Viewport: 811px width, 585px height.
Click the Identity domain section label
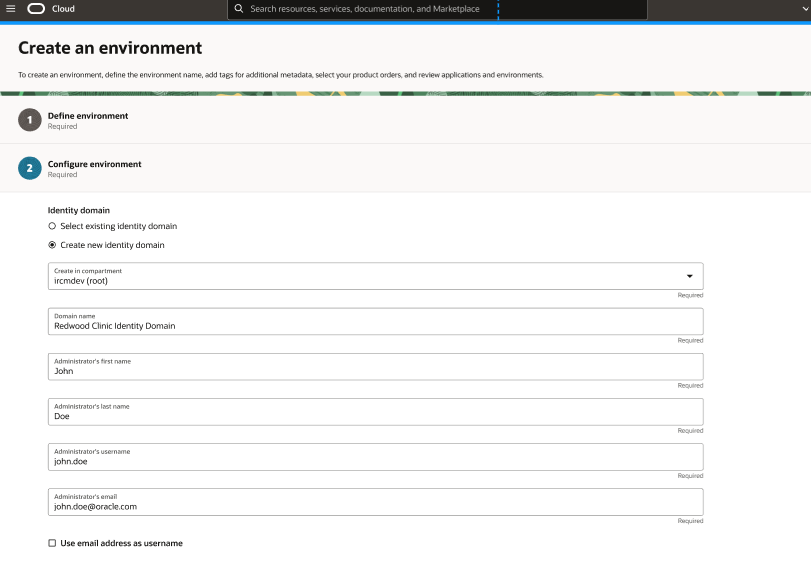pyautogui.click(x=79, y=210)
